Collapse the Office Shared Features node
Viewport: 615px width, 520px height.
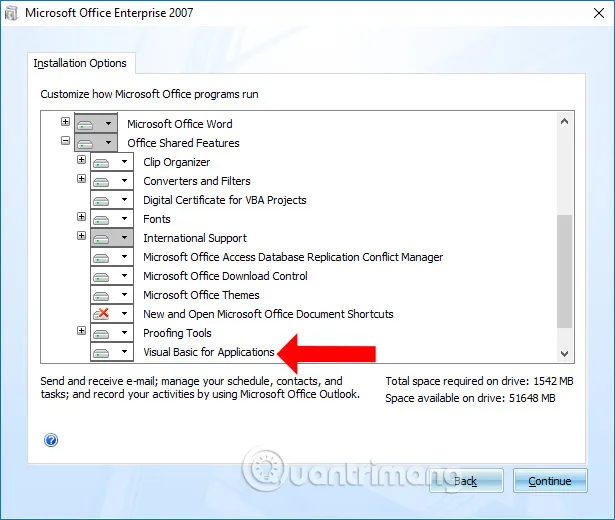click(x=66, y=140)
